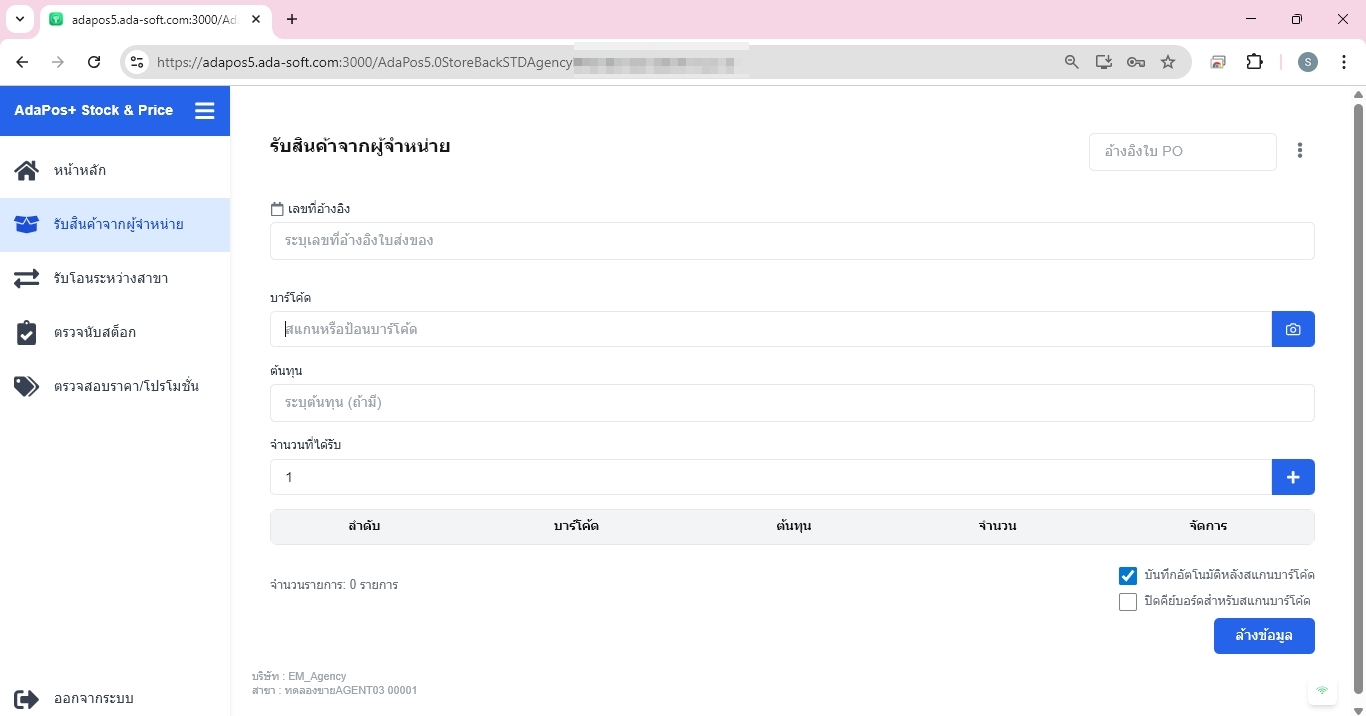The height and width of the screenshot is (716, 1366).
Task: Toggle the hamburger sidebar menu icon
Action: [x=204, y=111]
